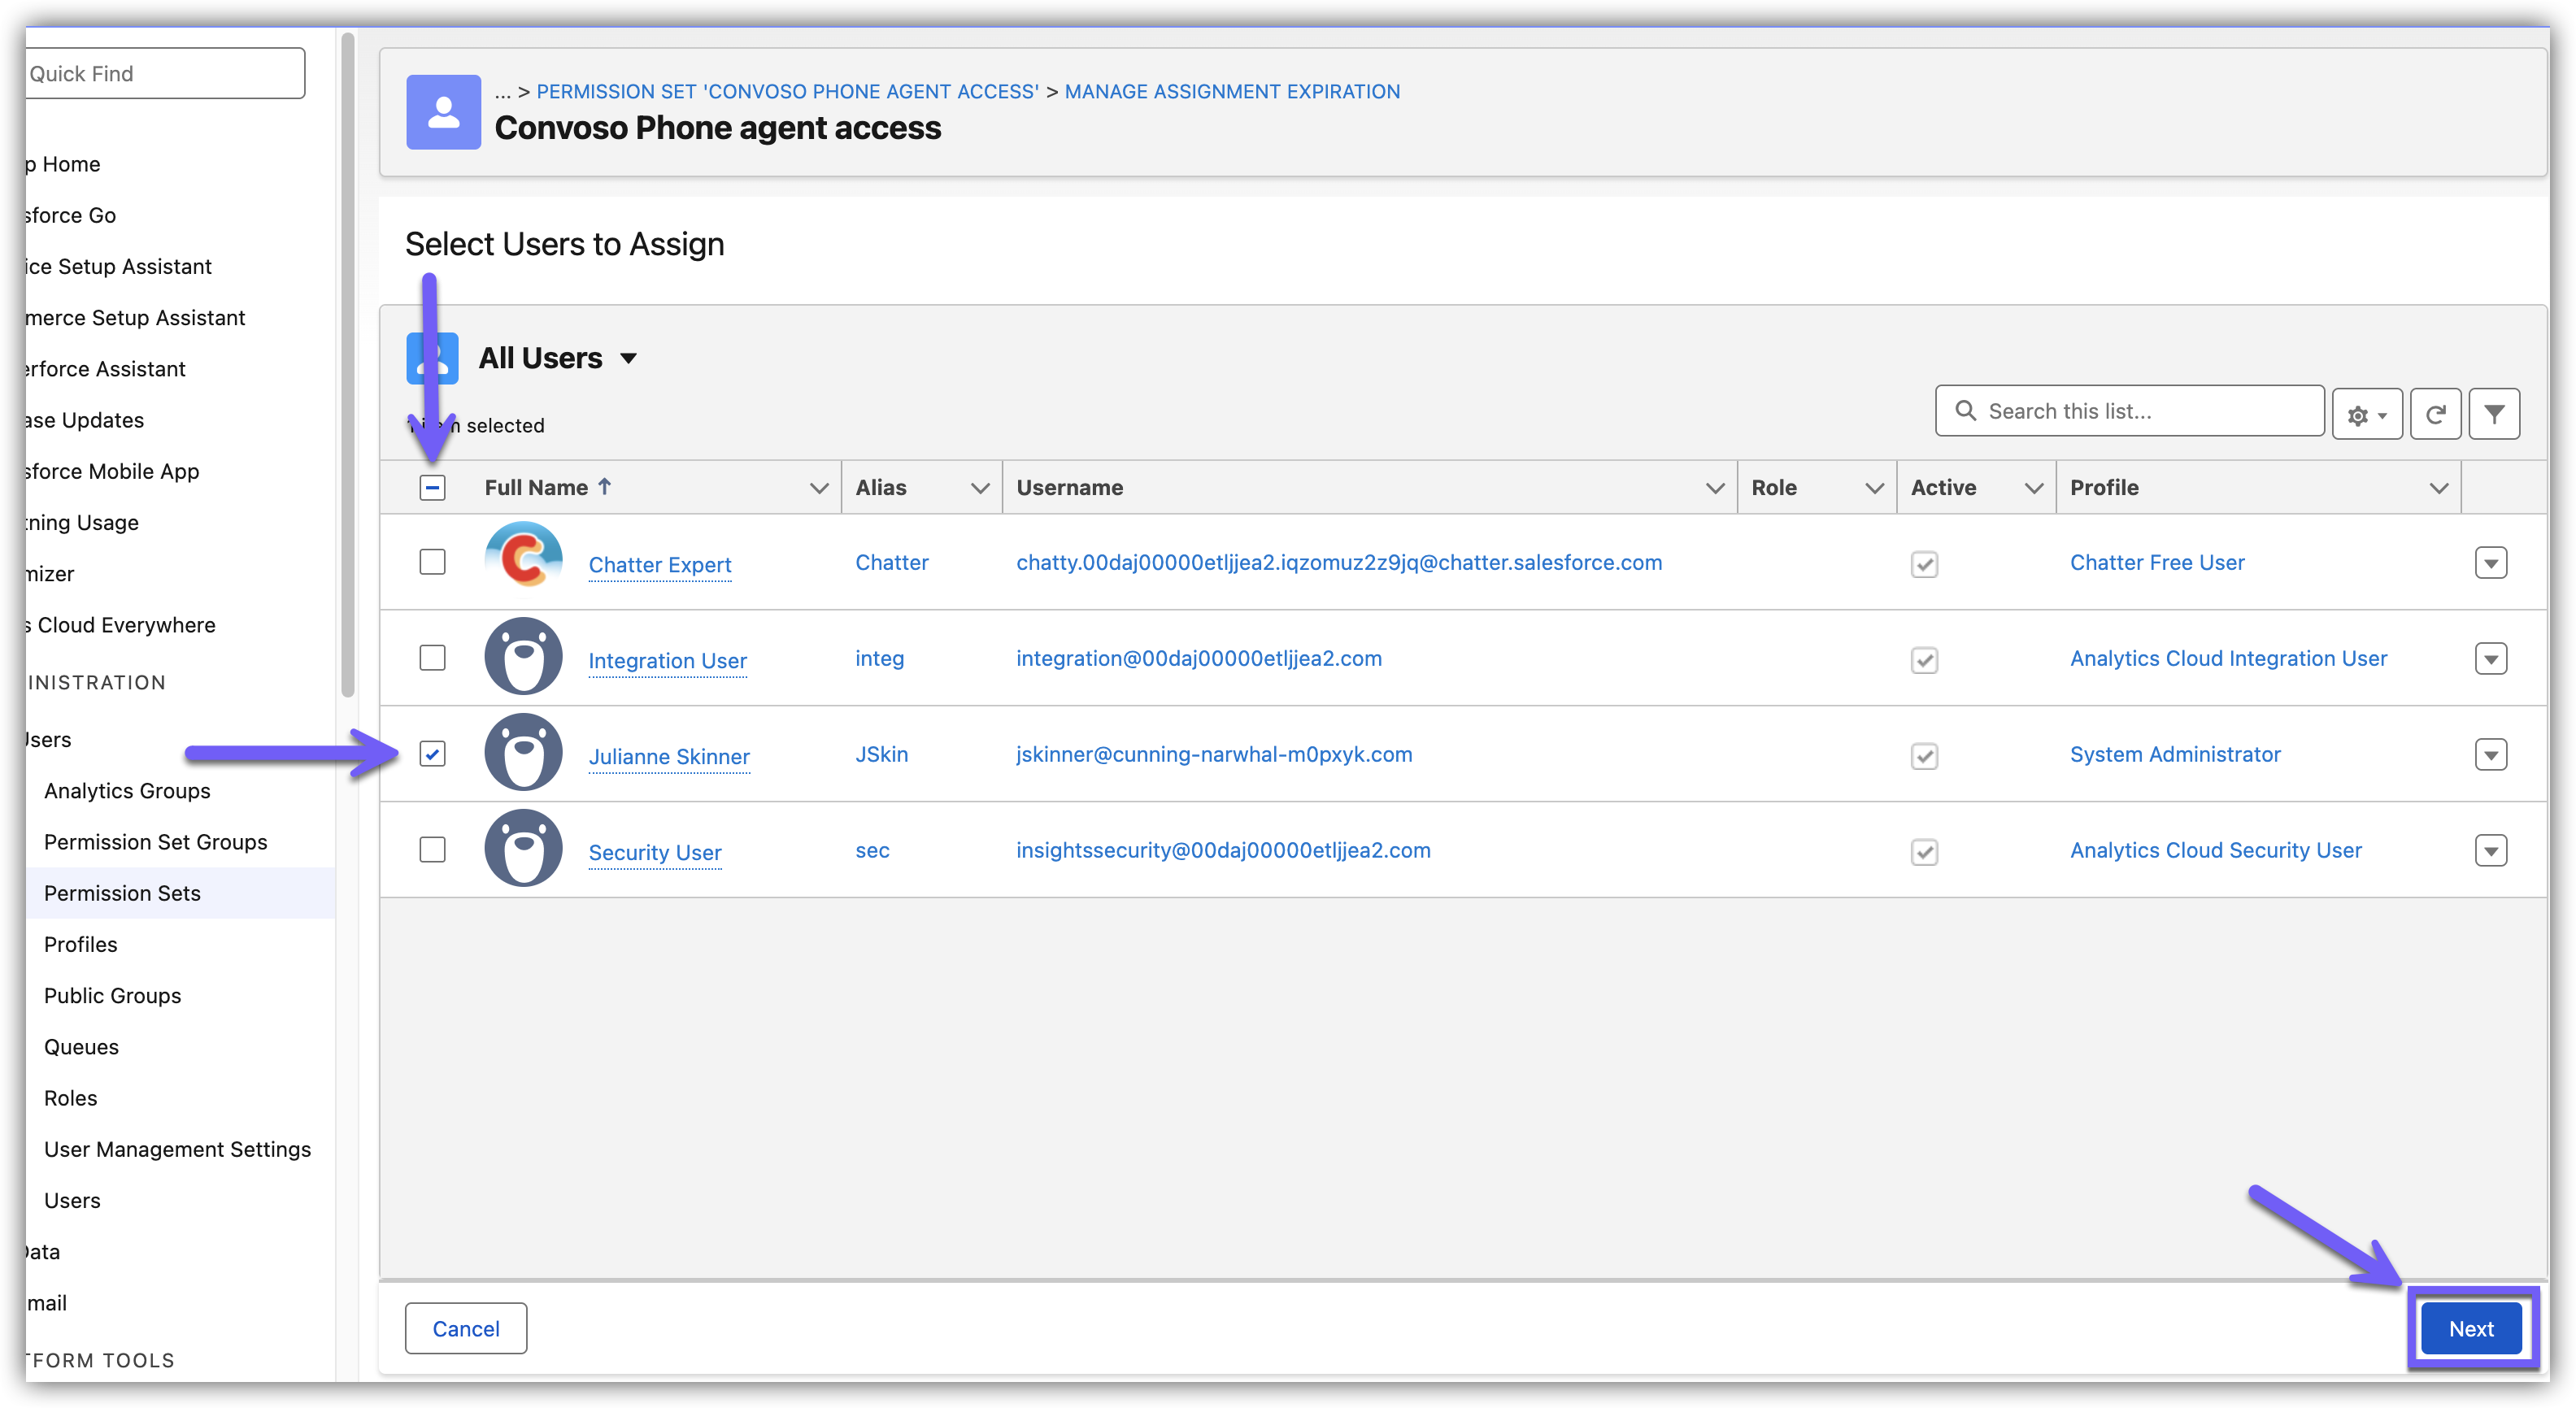
Task: Open Permission Set Groups in sidebar
Action: pyautogui.click(x=155, y=842)
